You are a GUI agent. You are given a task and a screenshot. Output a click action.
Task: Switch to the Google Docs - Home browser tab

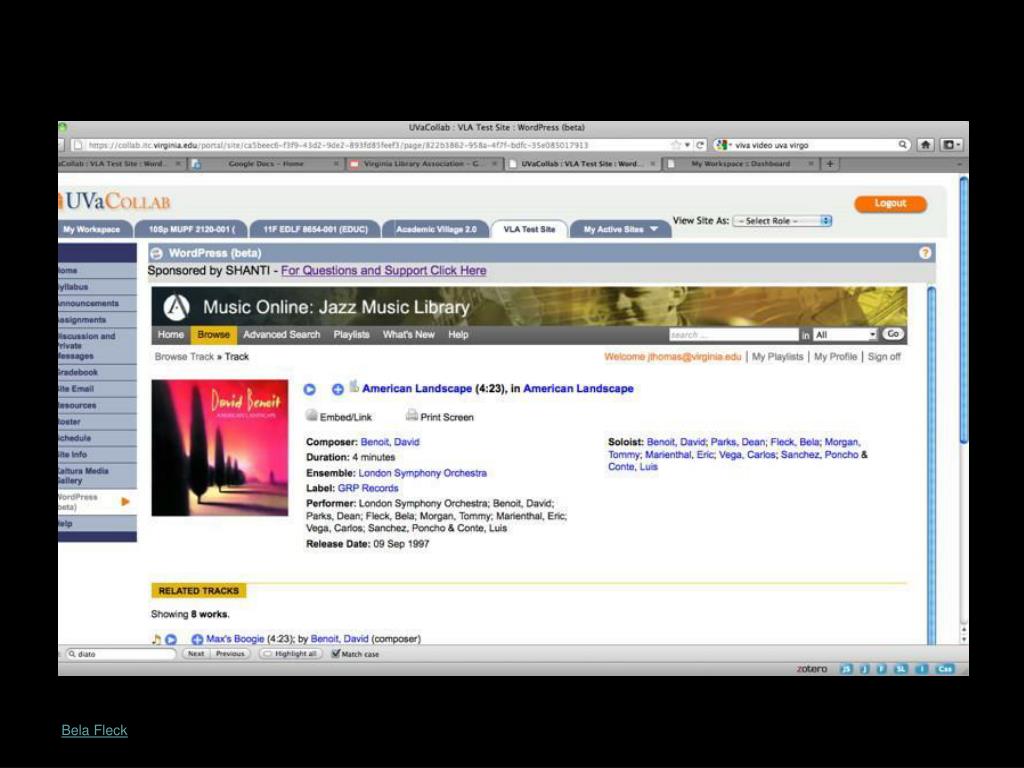tap(266, 164)
